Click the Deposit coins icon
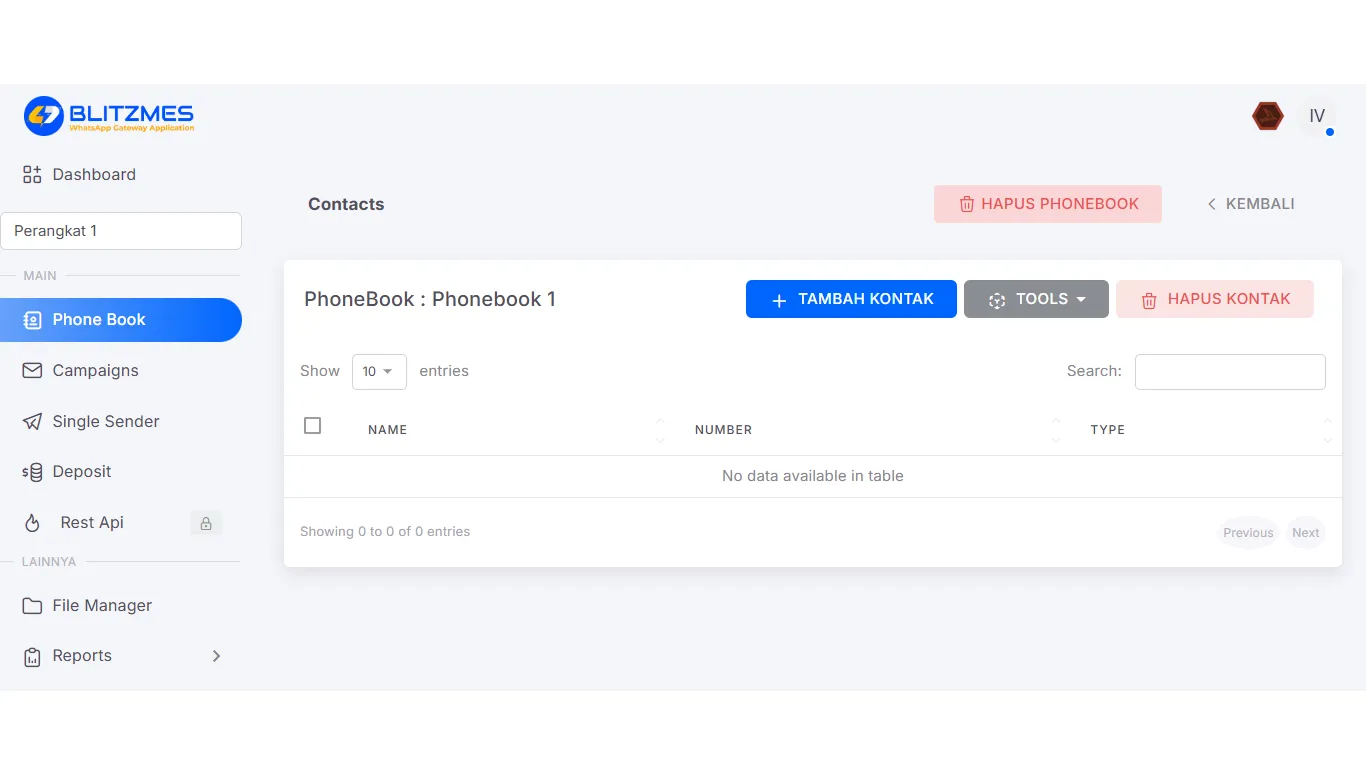Viewport: 1366px width, 775px height. pyautogui.click(x=33, y=472)
